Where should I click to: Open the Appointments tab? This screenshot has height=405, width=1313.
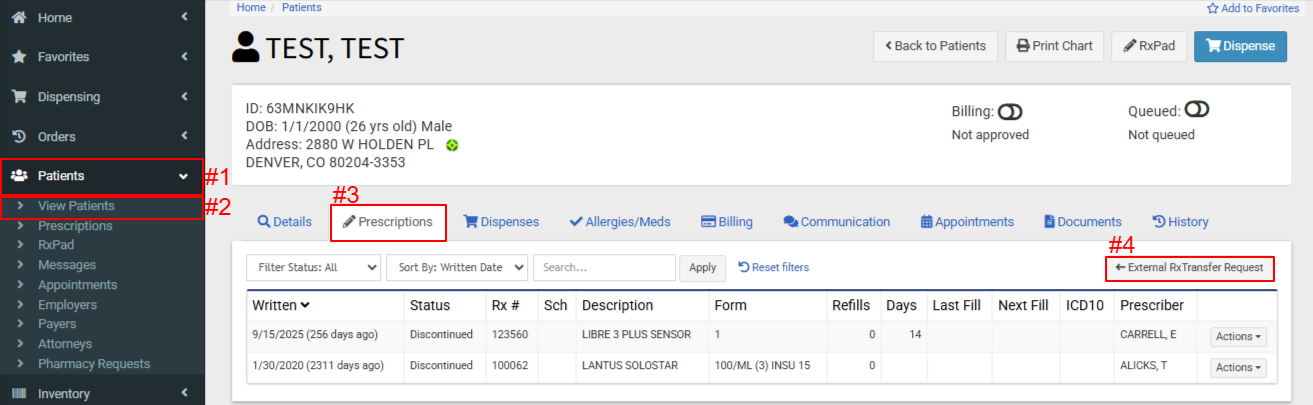click(967, 222)
